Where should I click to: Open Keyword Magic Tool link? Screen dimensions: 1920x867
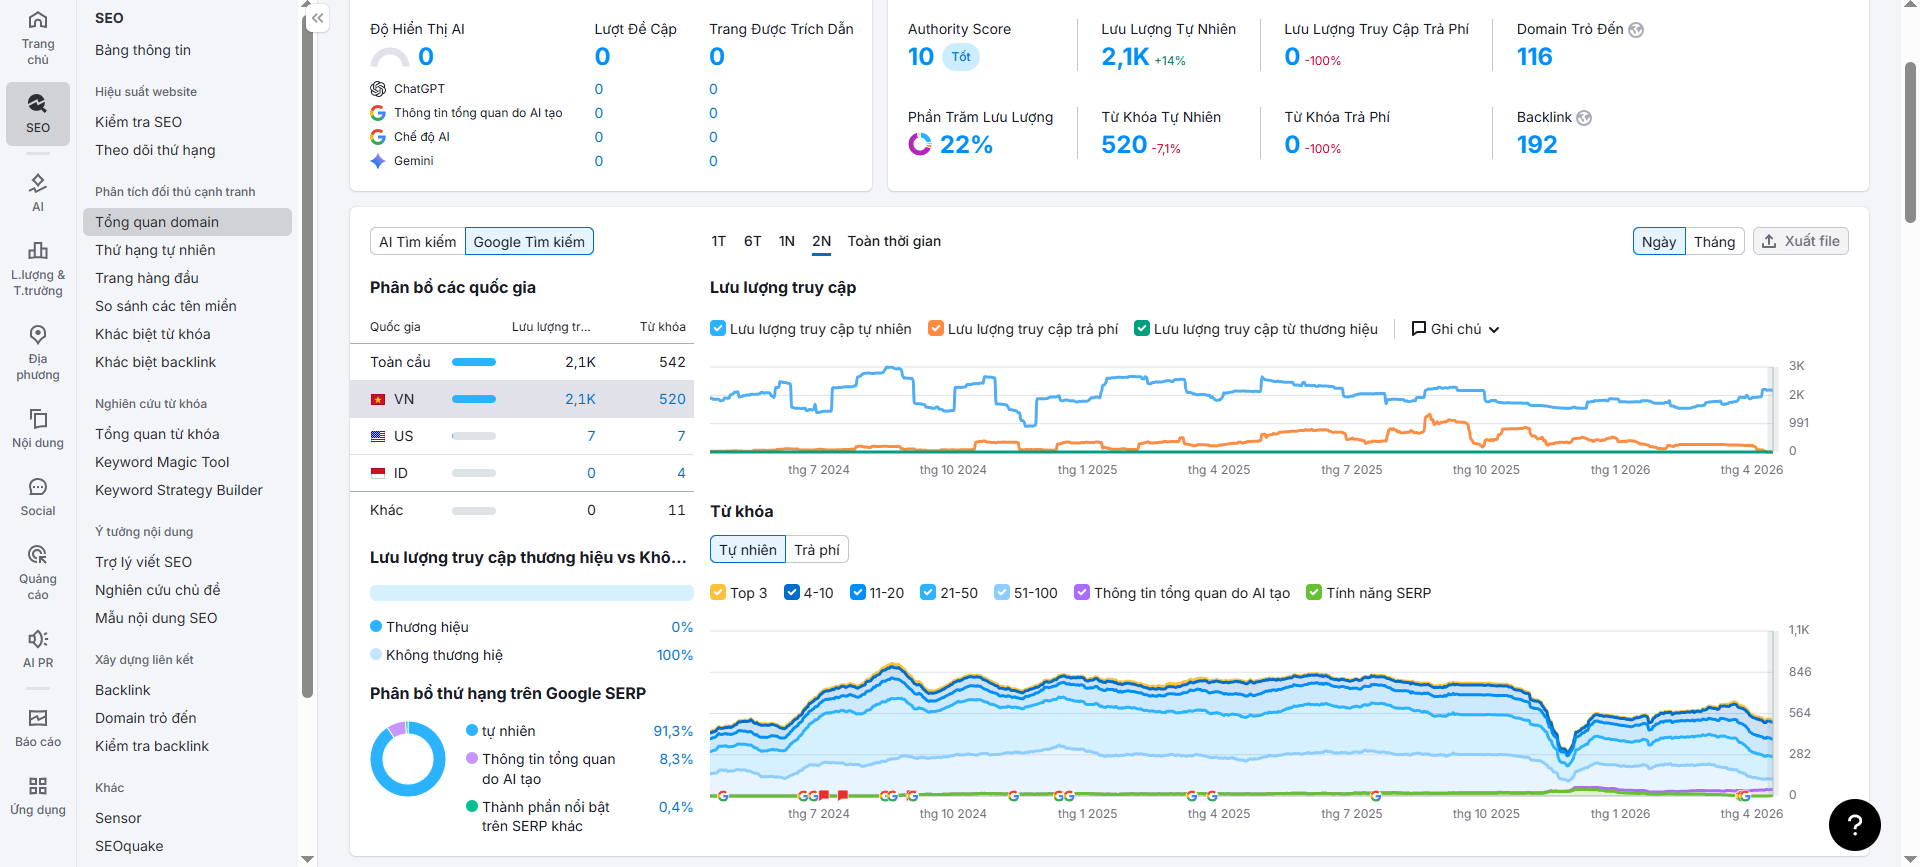162,462
